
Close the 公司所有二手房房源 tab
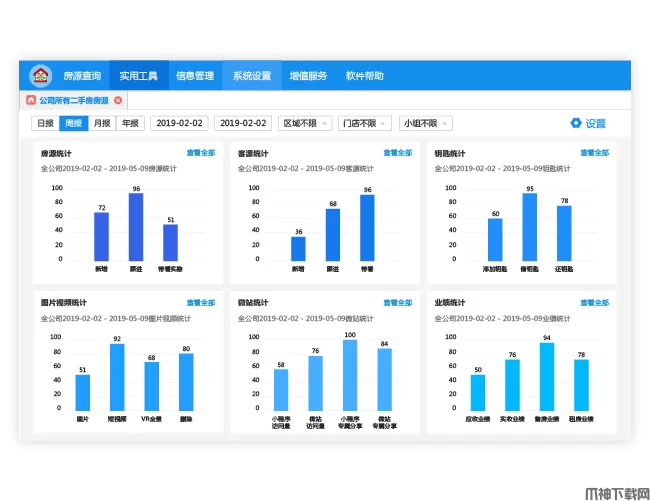coord(118,100)
